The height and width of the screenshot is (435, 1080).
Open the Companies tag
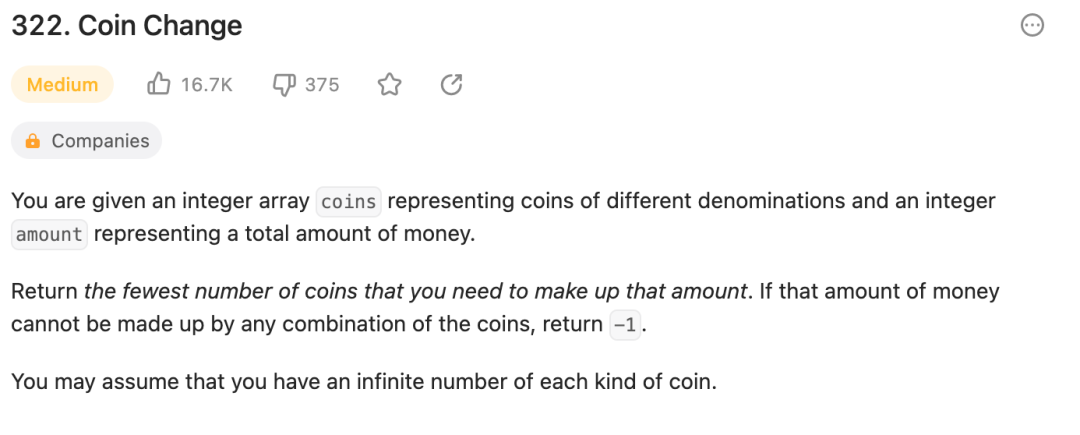86,140
